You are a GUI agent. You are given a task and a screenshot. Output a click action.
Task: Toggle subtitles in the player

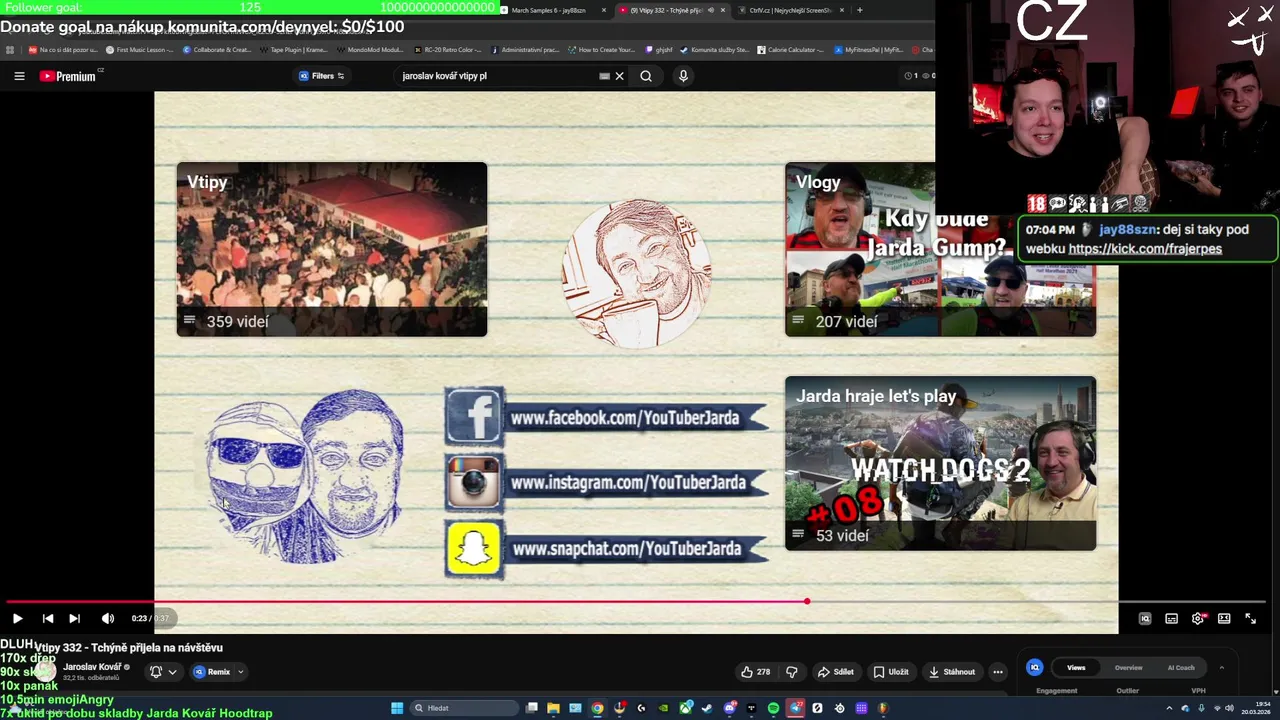coord(1171,618)
